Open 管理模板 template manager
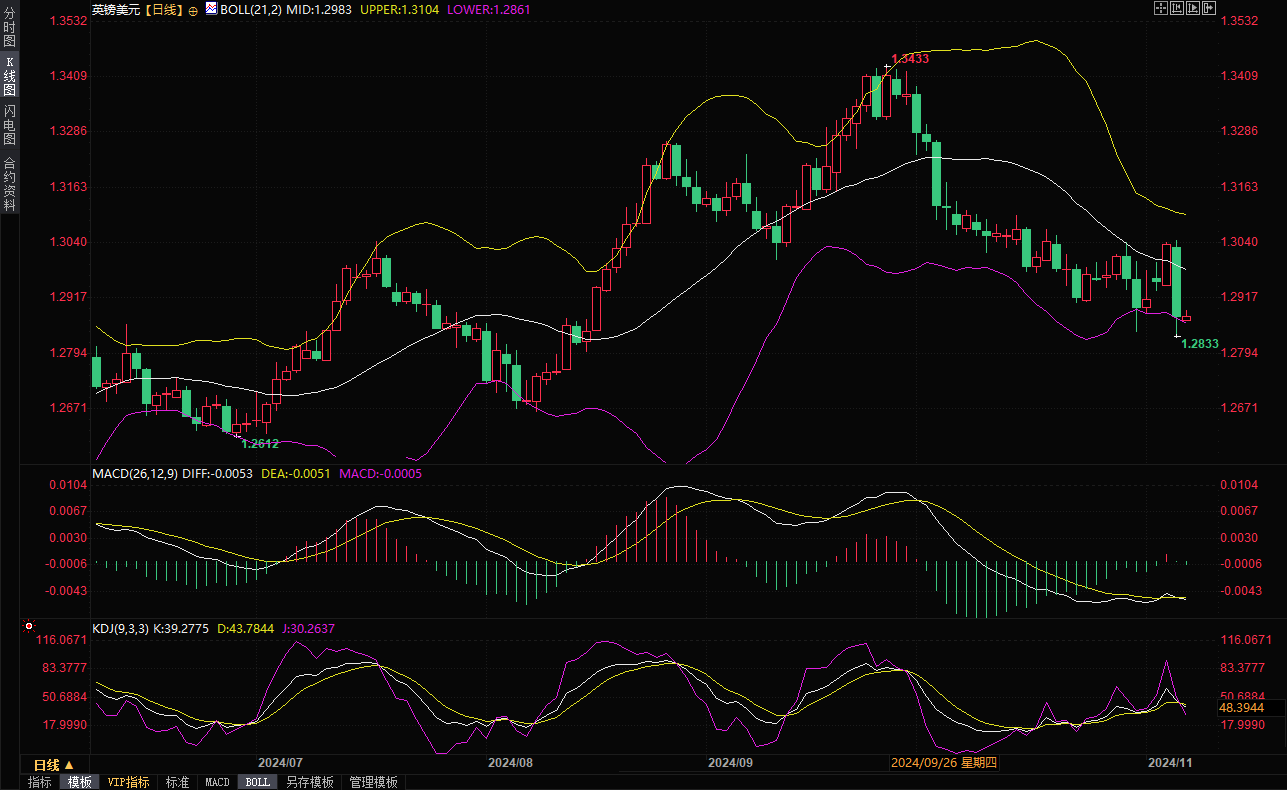The image size is (1287, 790). coord(373,782)
